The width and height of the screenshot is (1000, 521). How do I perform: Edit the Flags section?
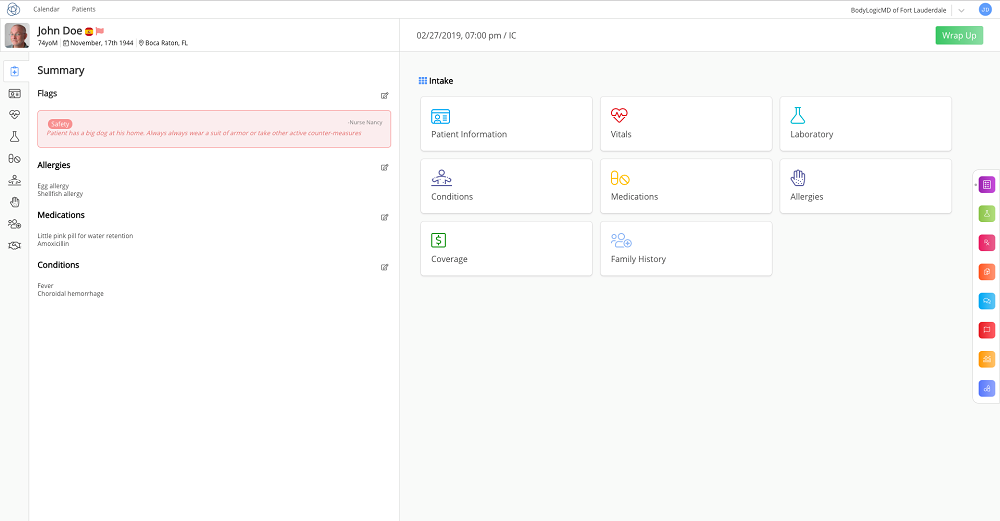[x=385, y=95]
